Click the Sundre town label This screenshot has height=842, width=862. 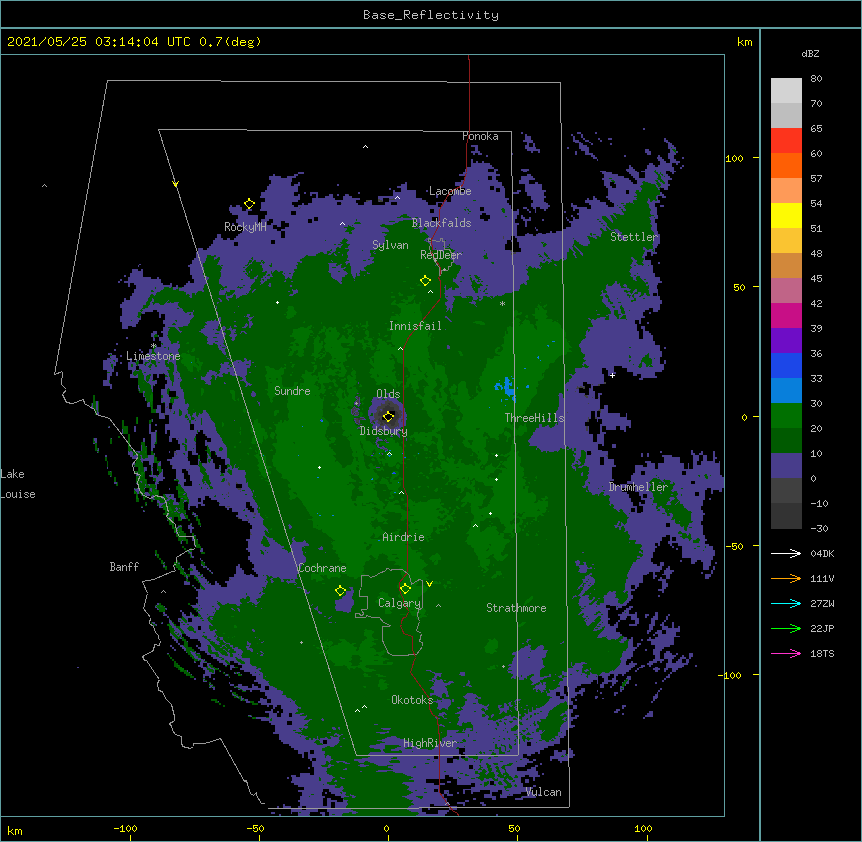(x=292, y=391)
